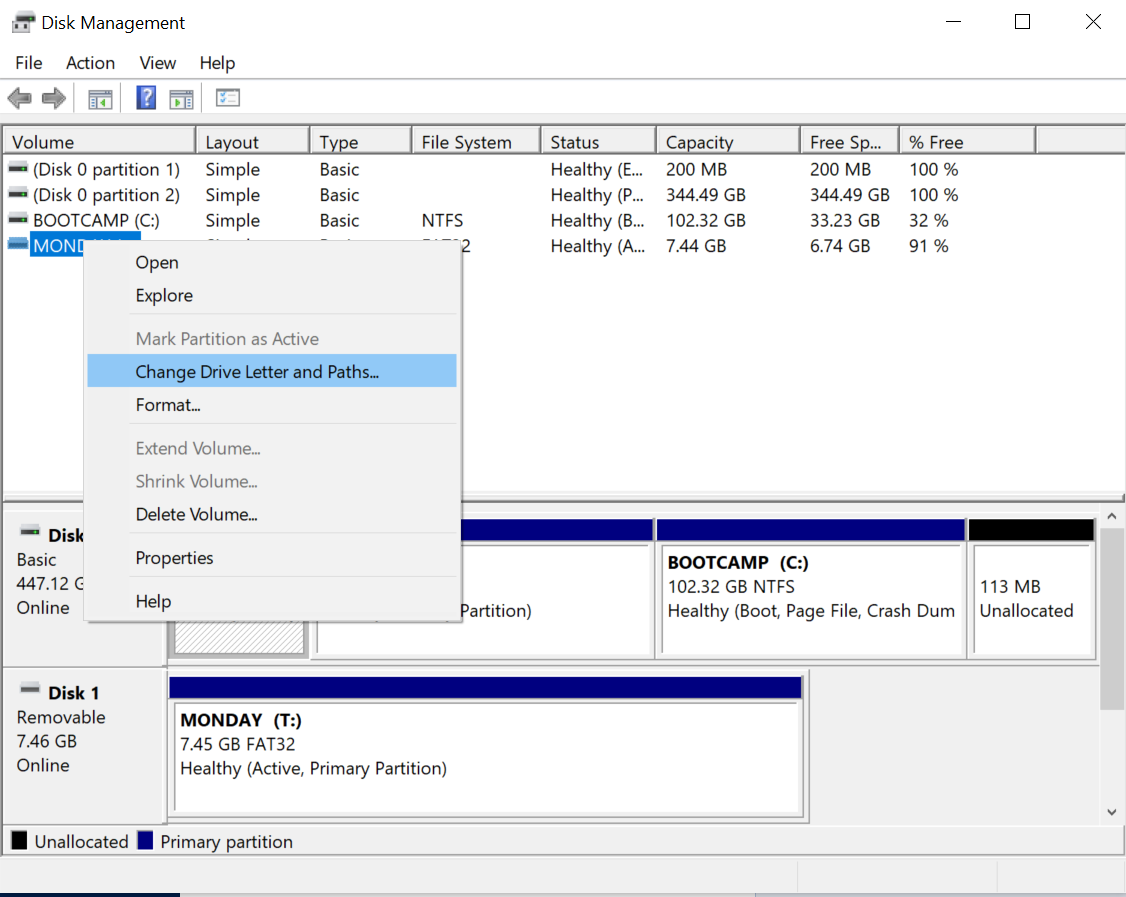The image size is (1126, 897).
Task: Click the Settings checklist toolbar icon
Action: pyautogui.click(x=228, y=98)
